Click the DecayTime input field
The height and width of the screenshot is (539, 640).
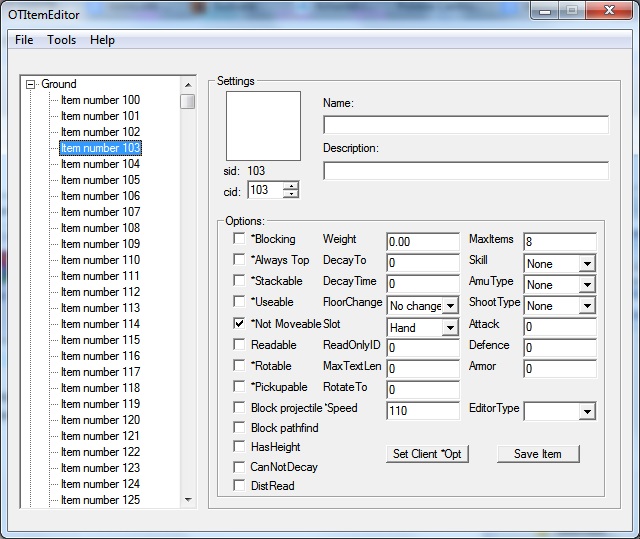pos(423,284)
